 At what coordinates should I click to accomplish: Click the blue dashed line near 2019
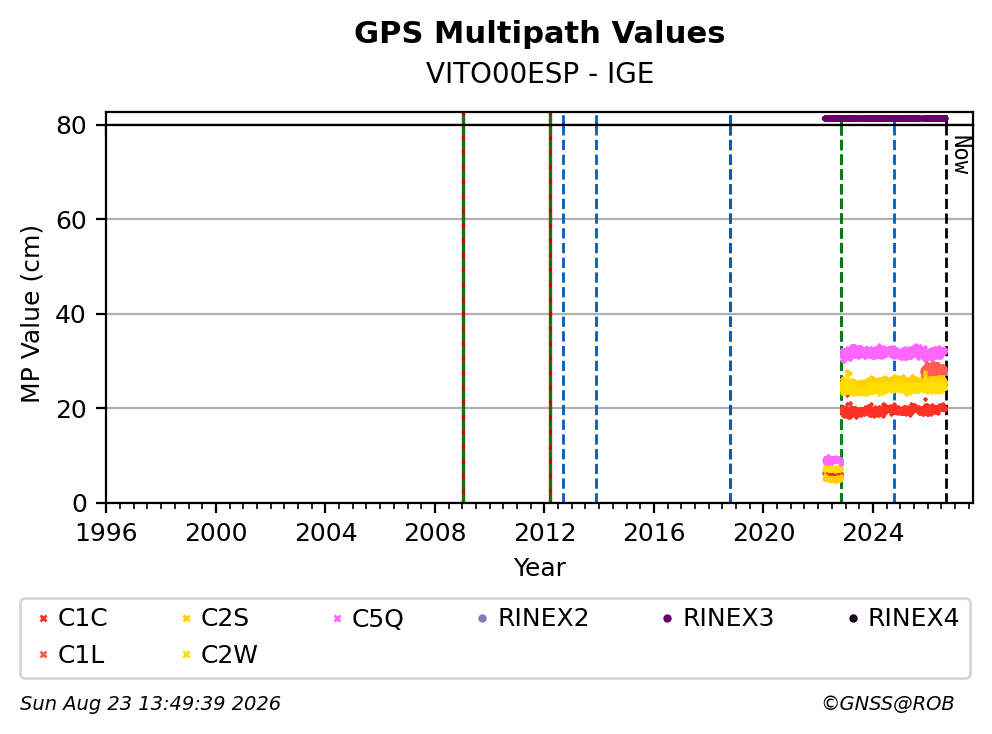730,308
